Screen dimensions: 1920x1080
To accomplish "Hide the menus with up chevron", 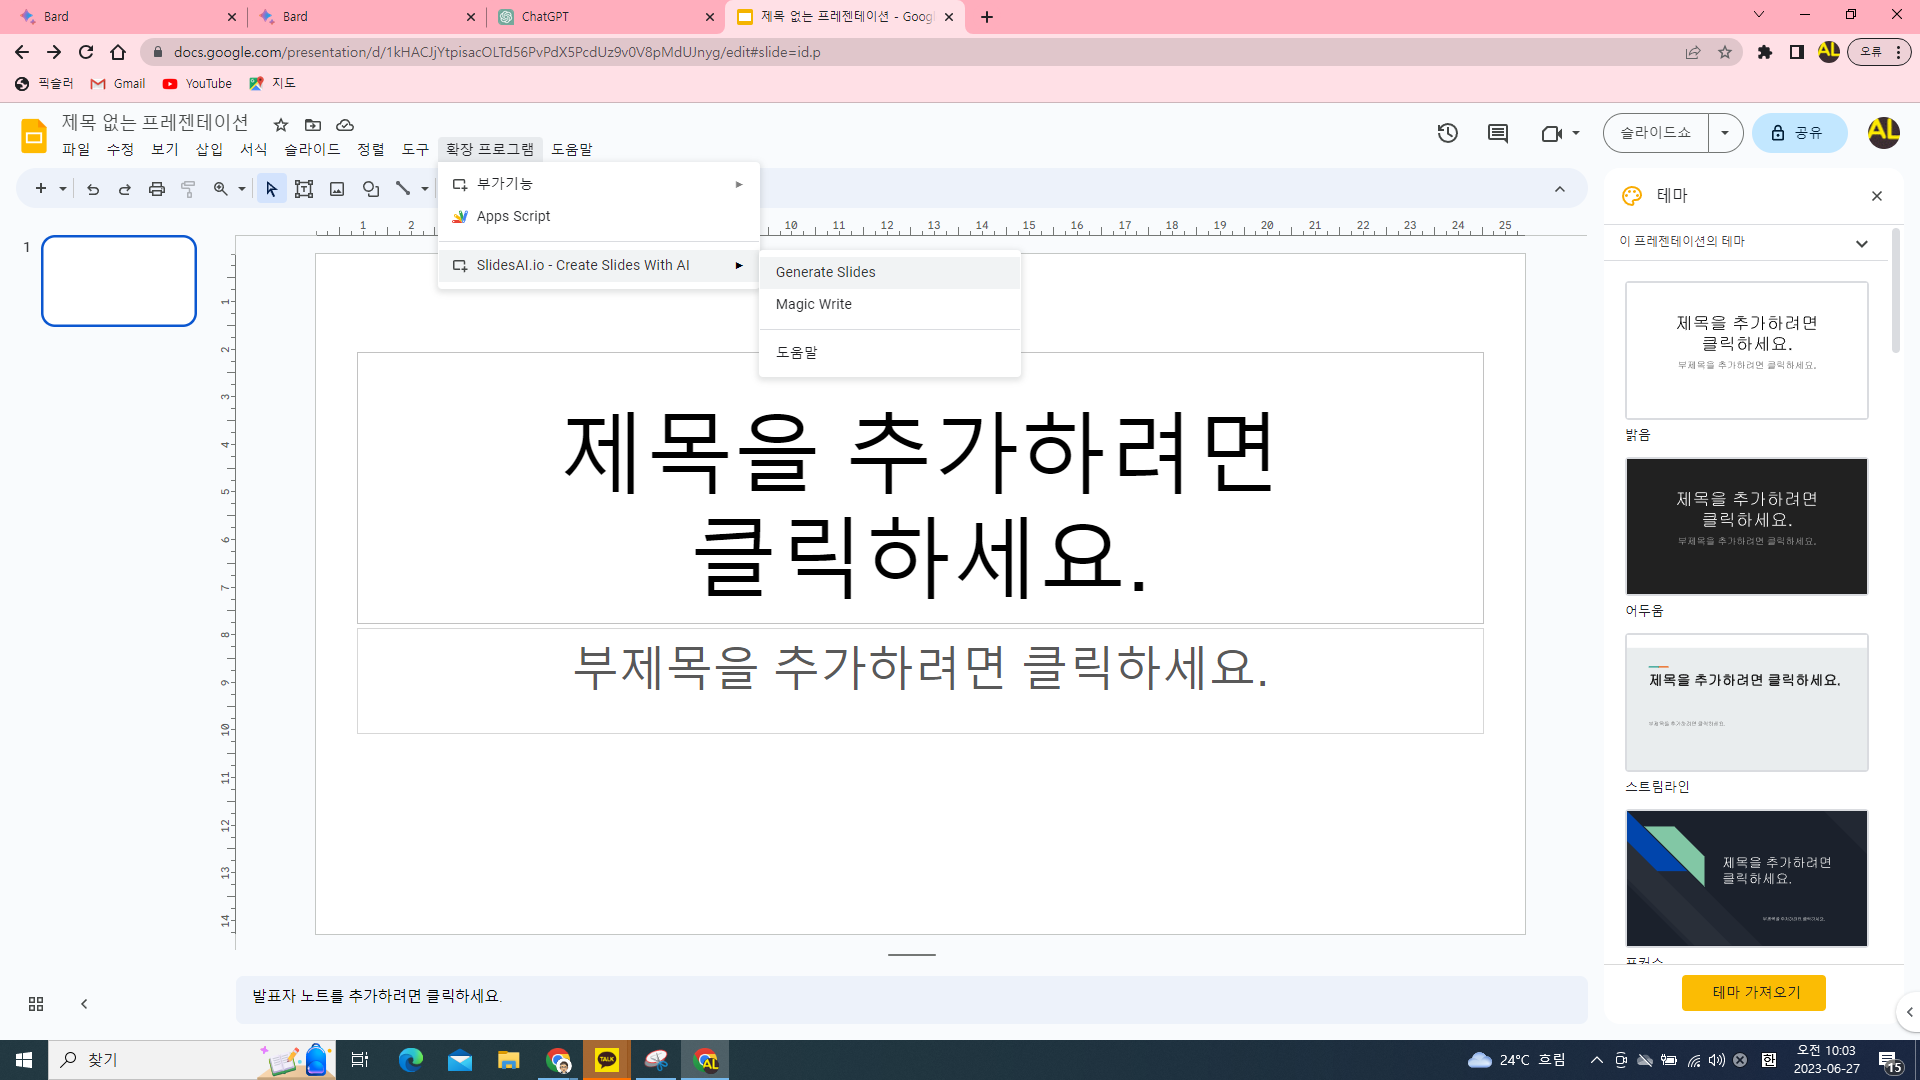I will tap(1559, 189).
